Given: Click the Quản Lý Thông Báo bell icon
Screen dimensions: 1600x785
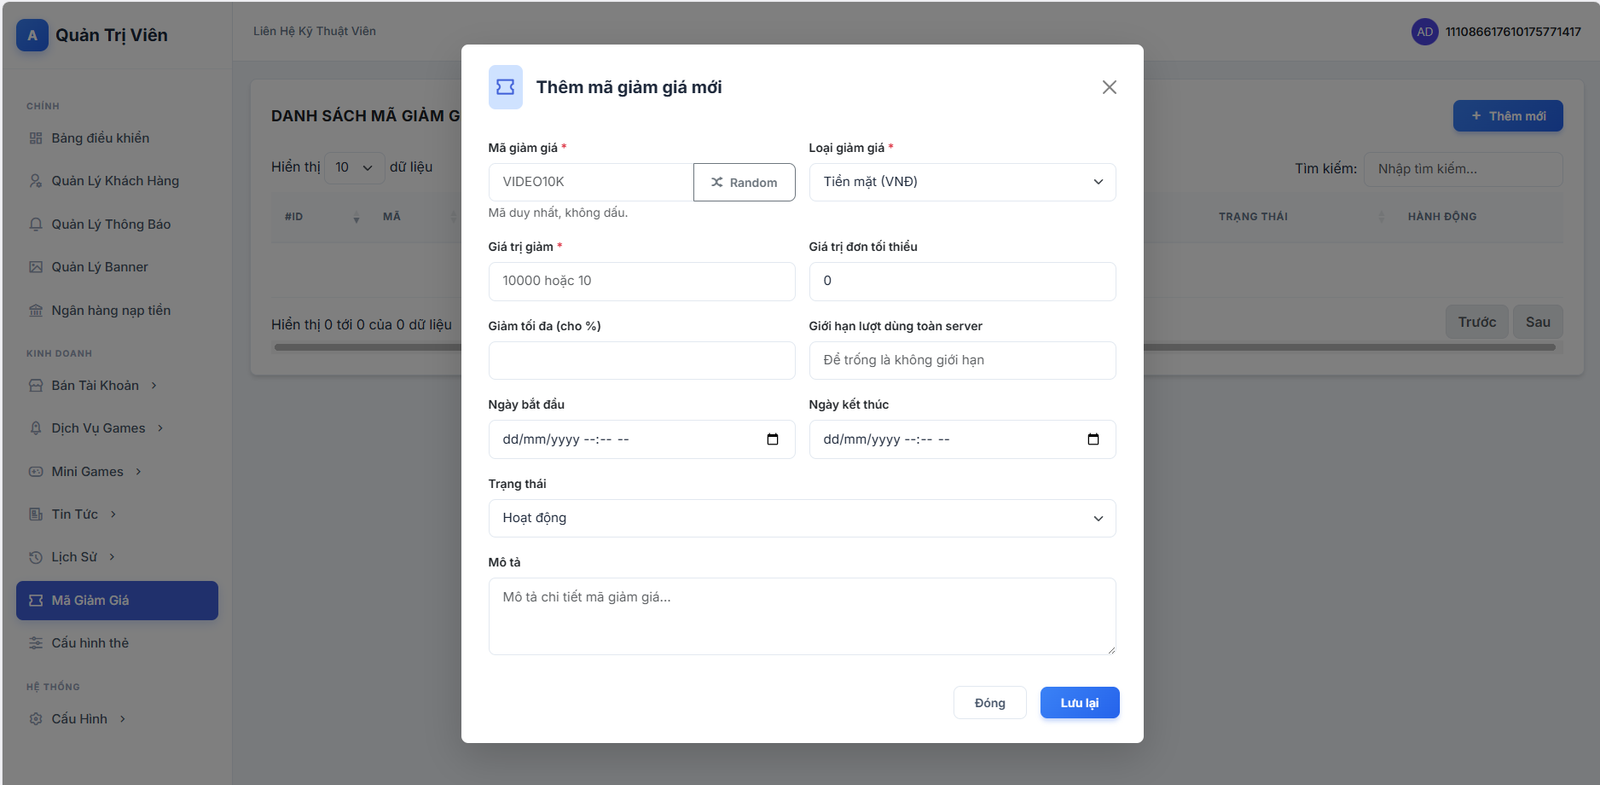Looking at the screenshot, I should click(x=36, y=224).
